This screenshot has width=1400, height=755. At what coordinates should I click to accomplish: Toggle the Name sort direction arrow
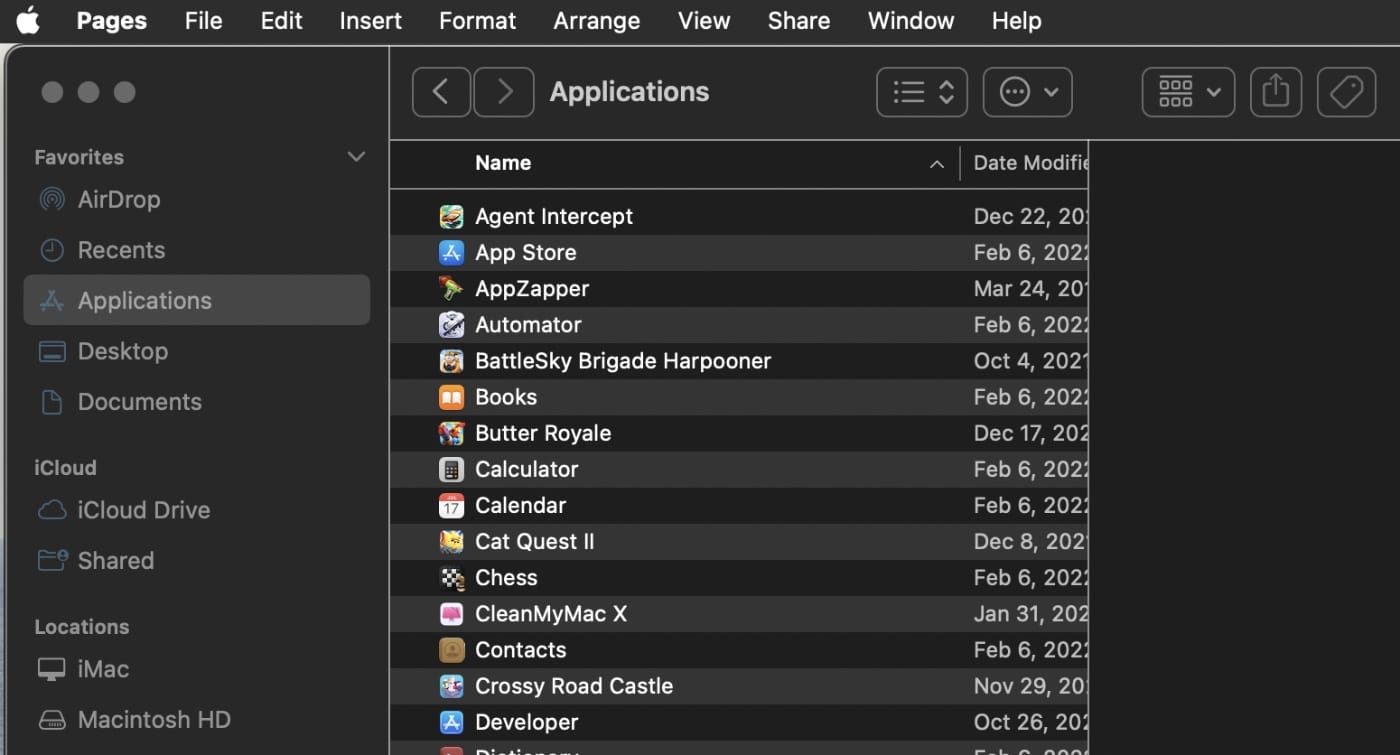coord(936,164)
